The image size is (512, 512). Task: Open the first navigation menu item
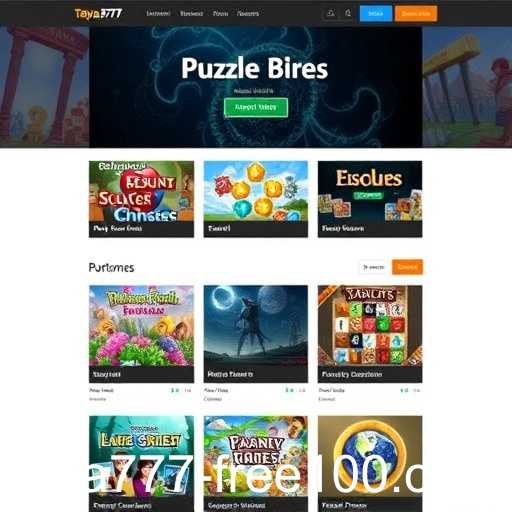[x=158, y=14]
